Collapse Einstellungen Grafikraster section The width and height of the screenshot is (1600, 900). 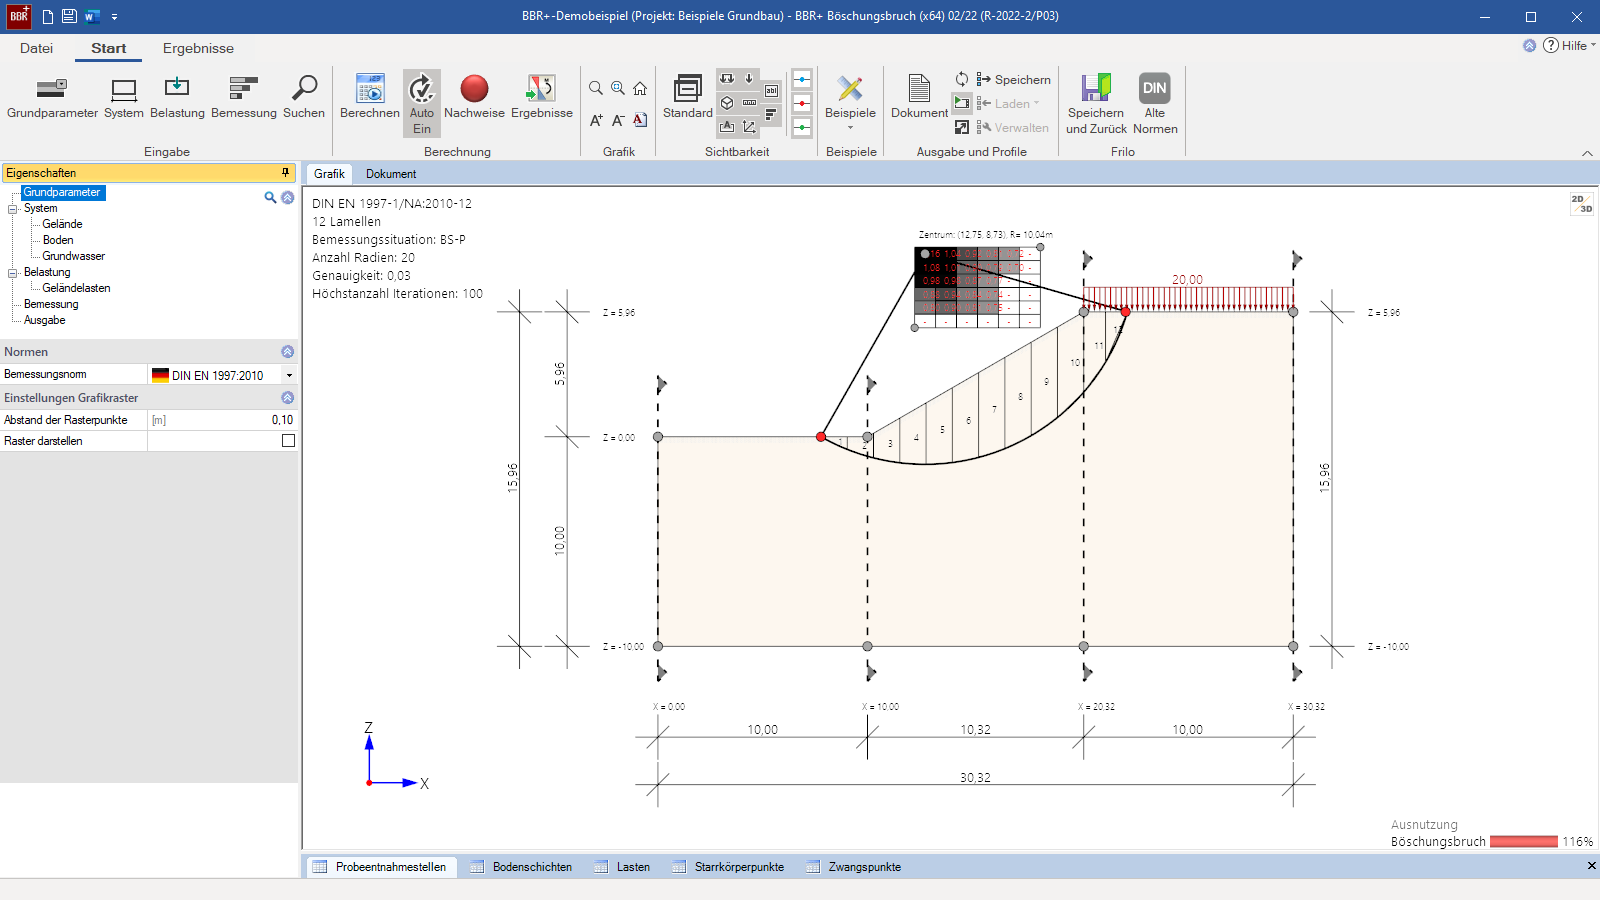point(288,398)
